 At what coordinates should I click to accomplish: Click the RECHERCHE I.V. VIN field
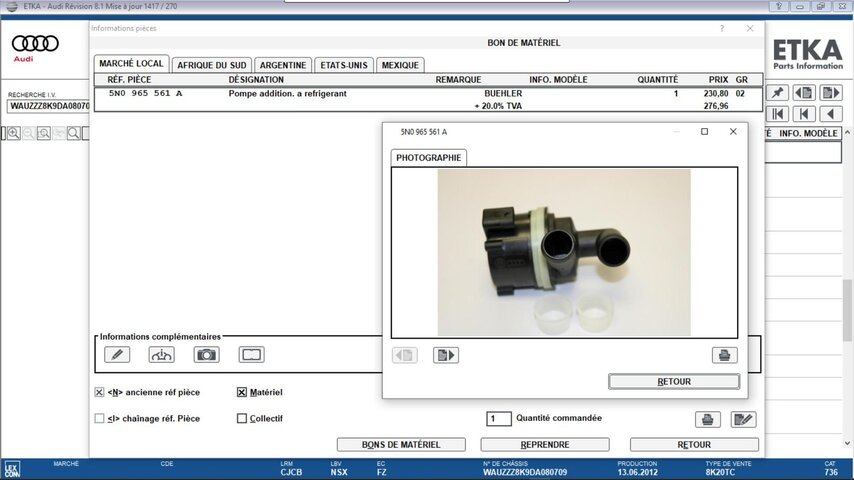[48, 106]
